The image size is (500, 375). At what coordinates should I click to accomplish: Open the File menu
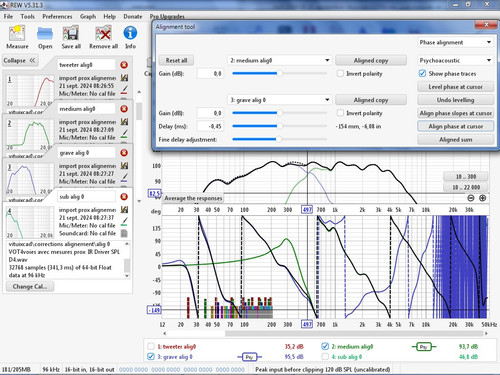(8, 16)
